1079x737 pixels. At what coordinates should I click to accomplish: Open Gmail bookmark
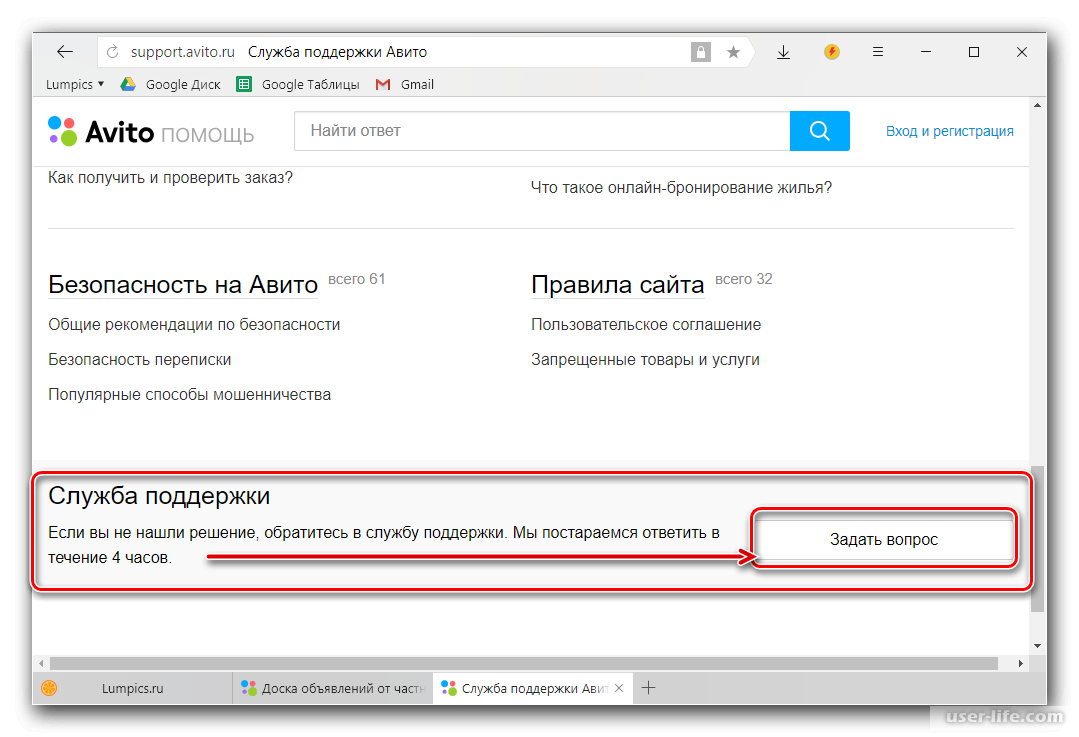[405, 84]
